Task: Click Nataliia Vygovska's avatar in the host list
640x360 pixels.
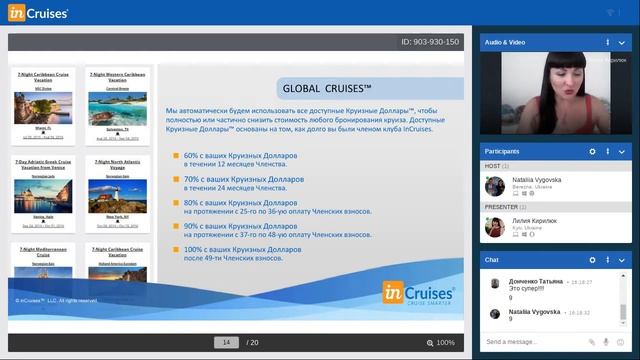Action: click(x=495, y=186)
